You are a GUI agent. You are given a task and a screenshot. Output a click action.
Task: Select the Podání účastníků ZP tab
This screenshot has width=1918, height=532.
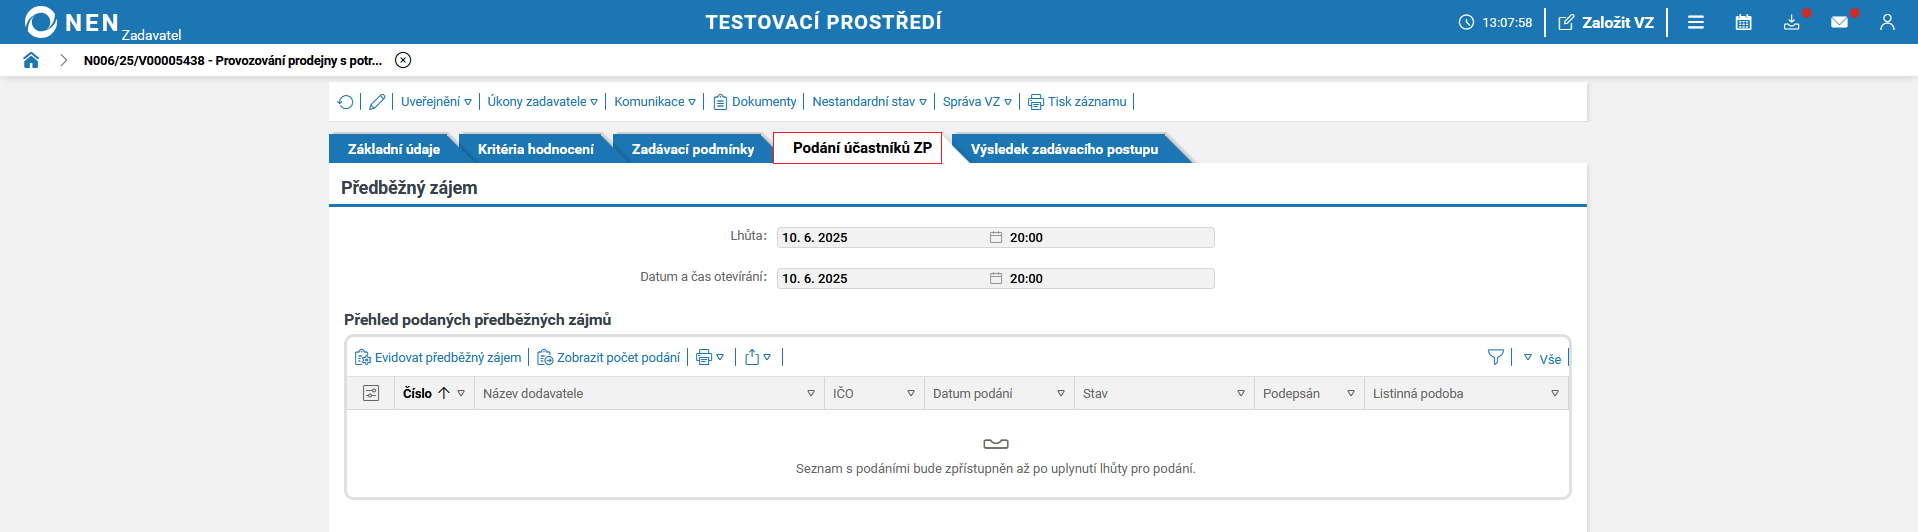click(858, 148)
